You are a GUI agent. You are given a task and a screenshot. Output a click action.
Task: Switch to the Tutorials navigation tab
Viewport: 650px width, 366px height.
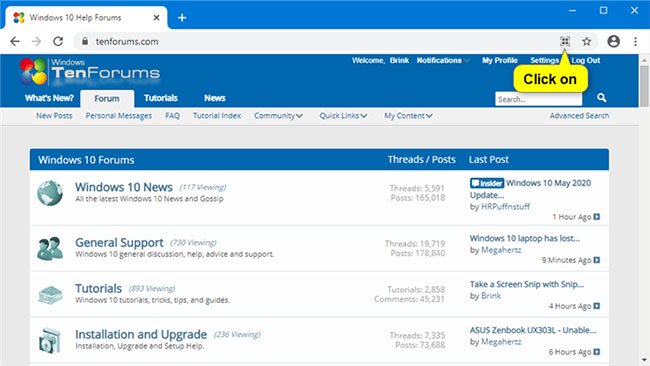click(161, 98)
